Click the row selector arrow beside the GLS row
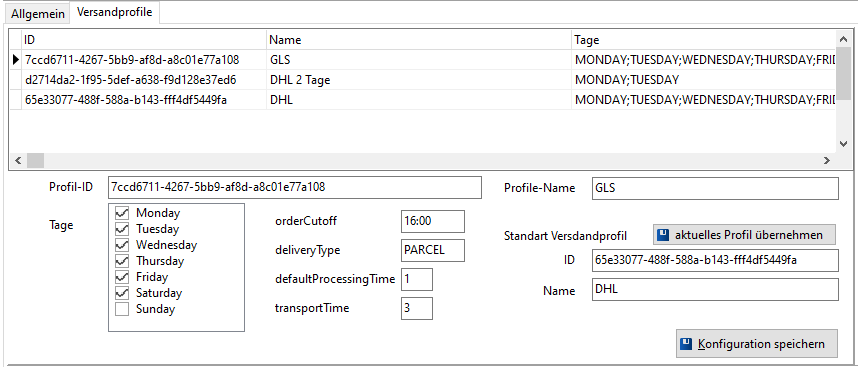Image resolution: width=858 pixels, height=367 pixels. point(15,59)
